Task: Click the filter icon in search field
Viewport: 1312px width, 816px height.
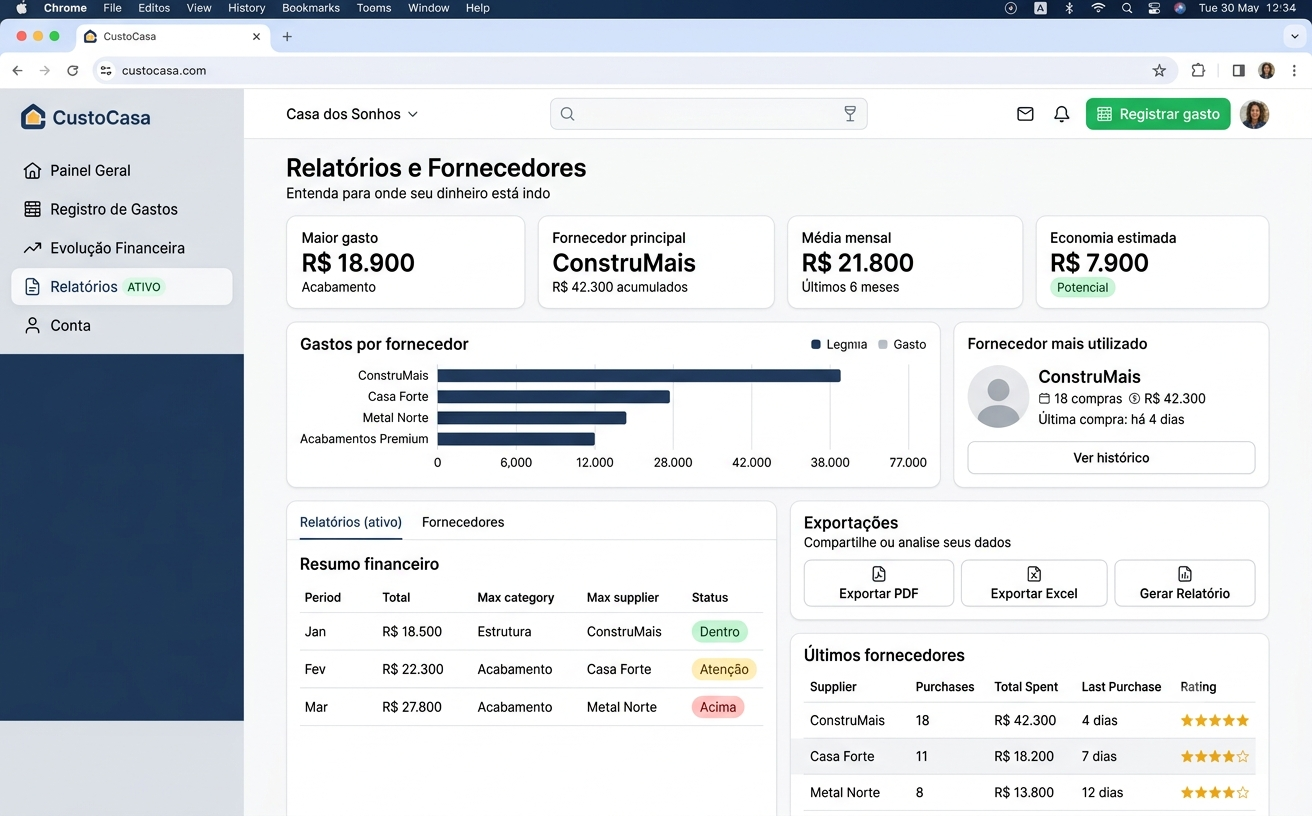Action: [x=850, y=114]
